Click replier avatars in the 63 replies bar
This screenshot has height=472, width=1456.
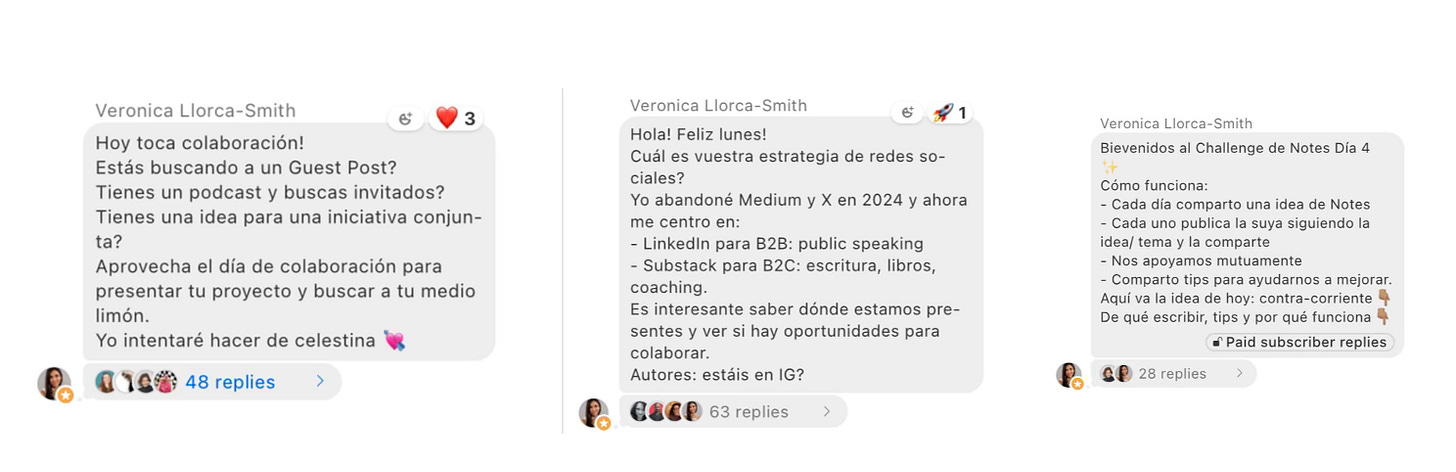point(665,411)
